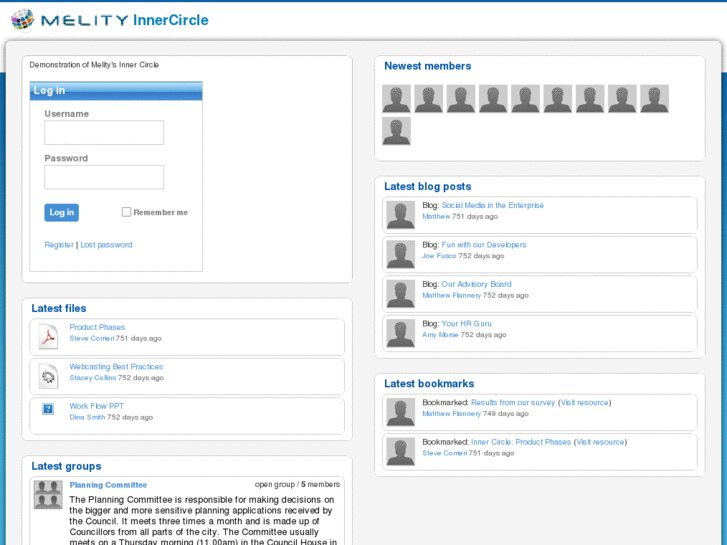727x545 pixels.
Task: Focus the Password input field
Action: pos(104,177)
